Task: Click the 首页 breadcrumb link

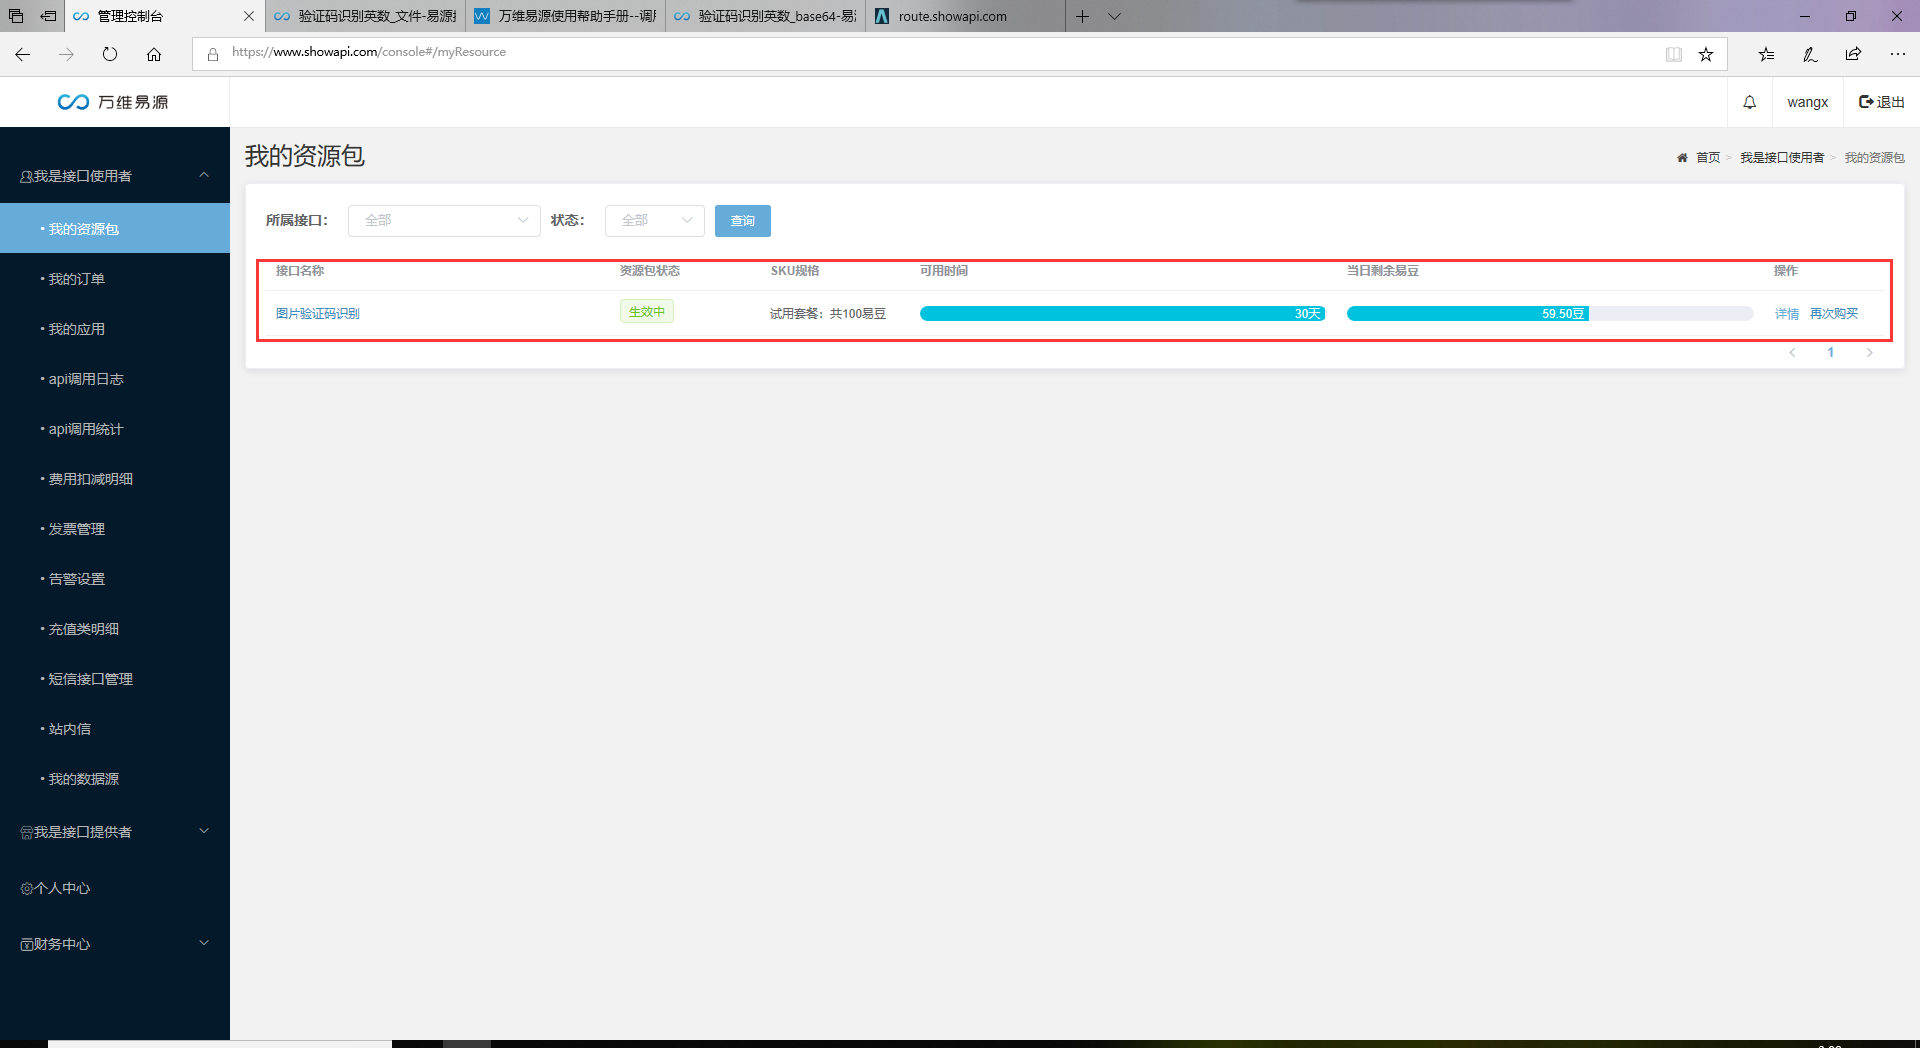Action: [1708, 158]
